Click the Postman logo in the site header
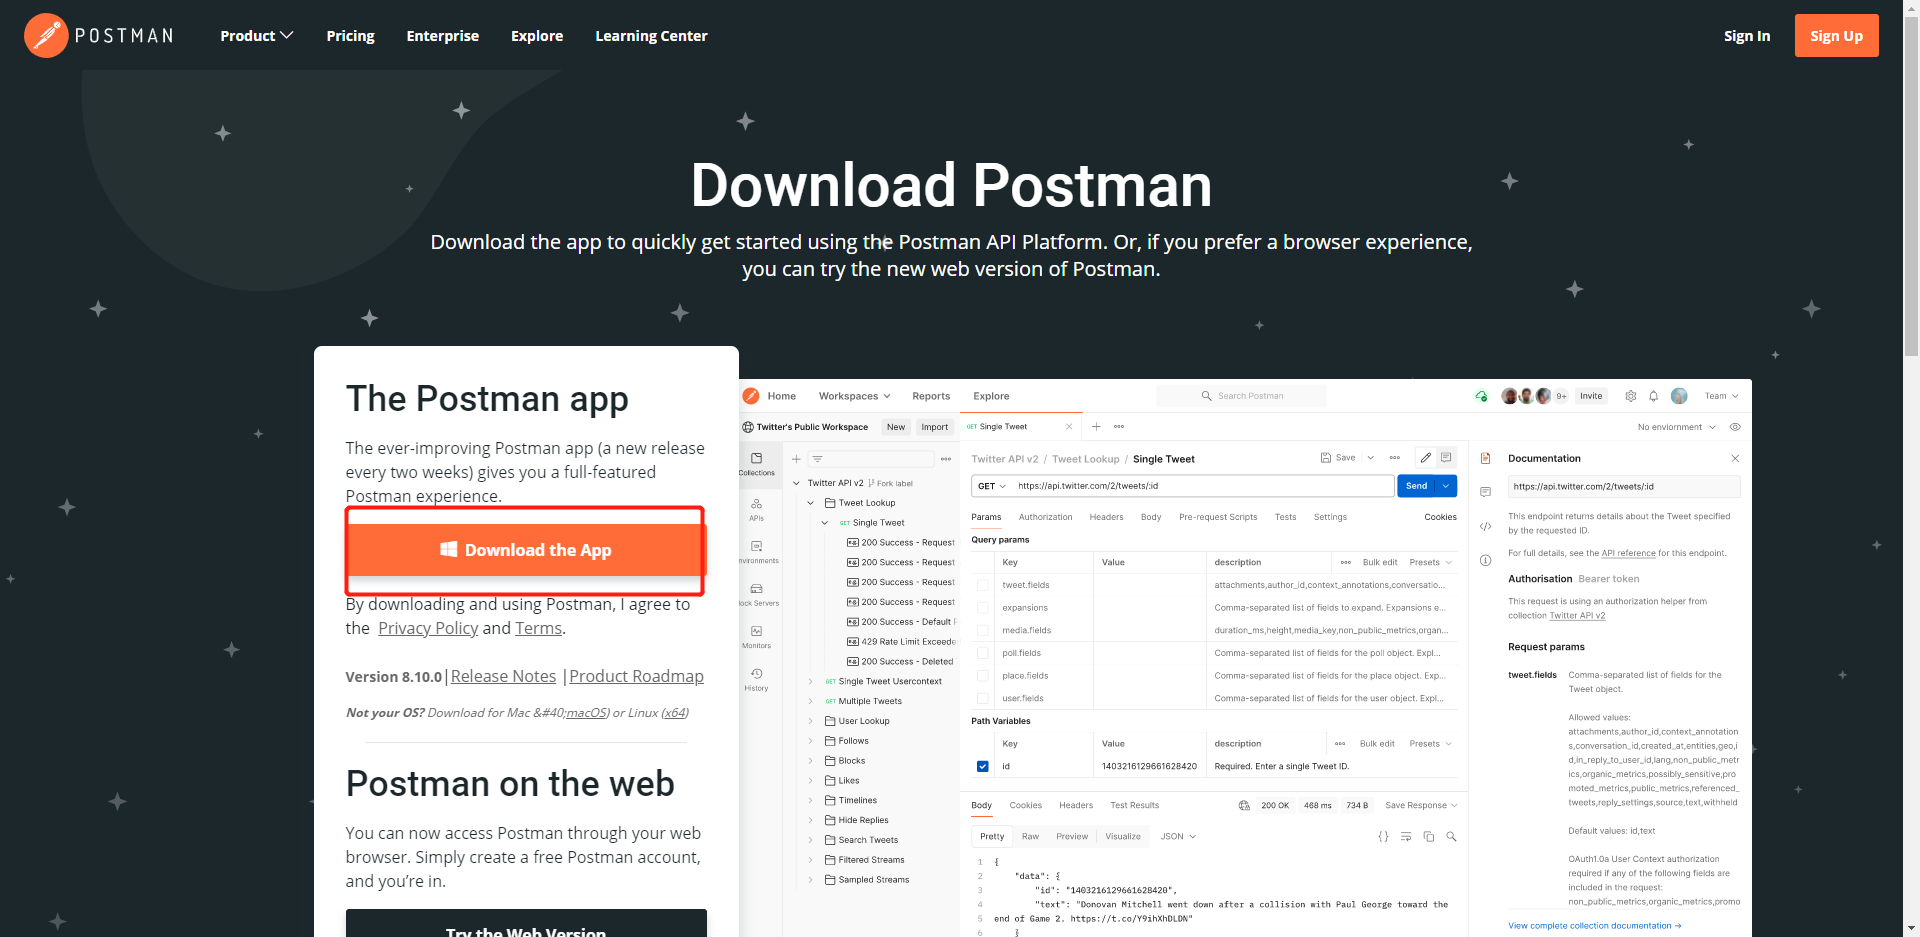The height and width of the screenshot is (937, 1920). (99, 36)
